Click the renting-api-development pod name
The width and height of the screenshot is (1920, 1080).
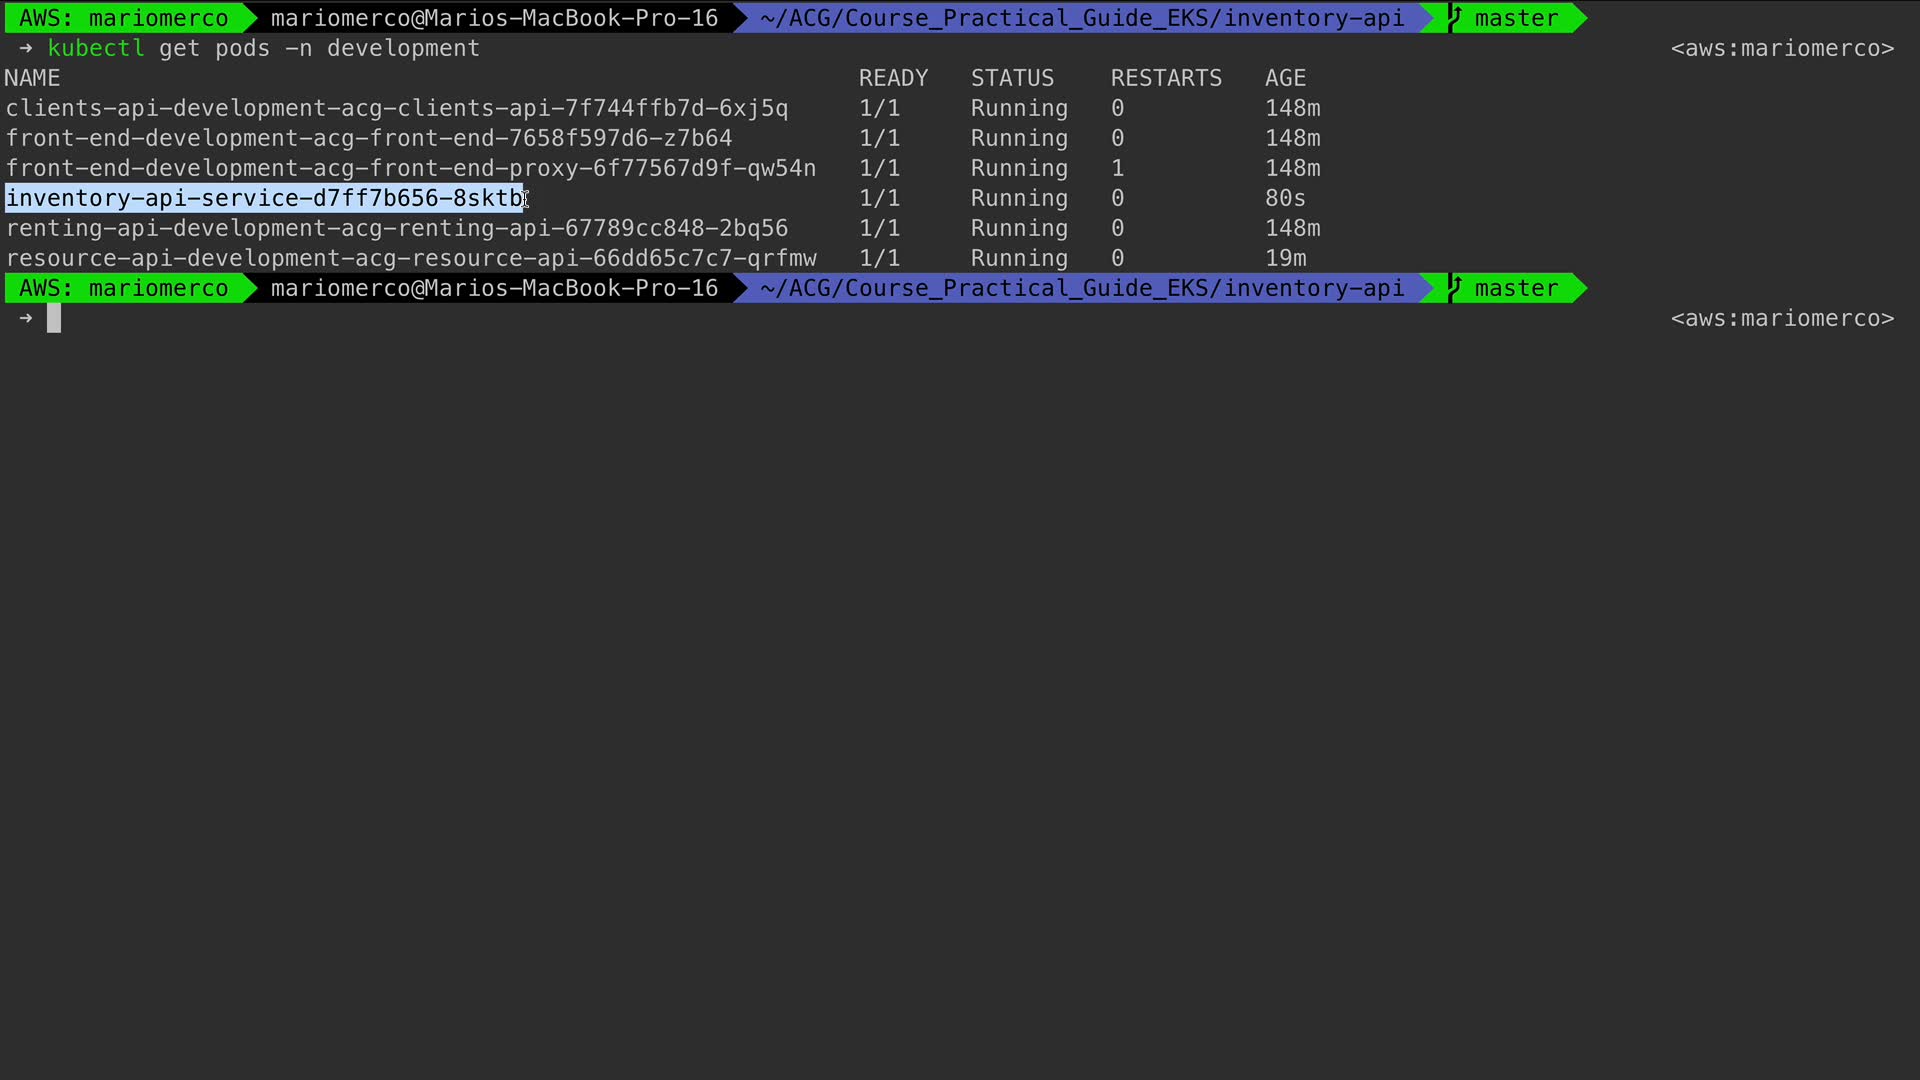(x=397, y=228)
